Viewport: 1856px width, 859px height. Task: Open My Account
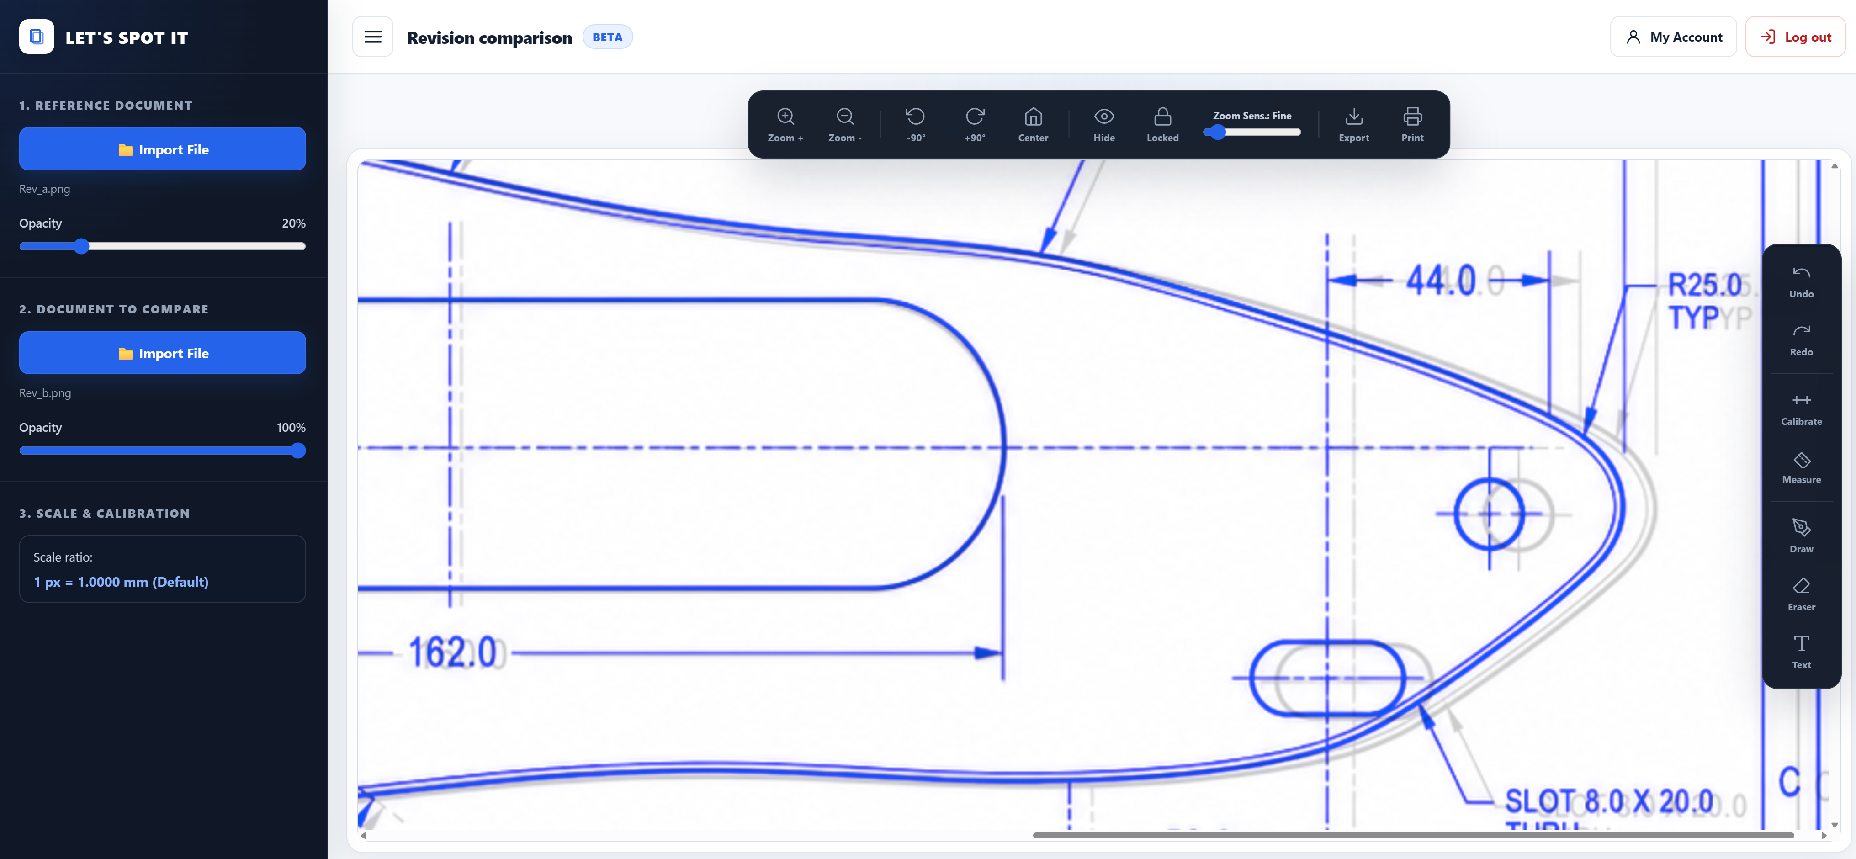[1673, 37]
